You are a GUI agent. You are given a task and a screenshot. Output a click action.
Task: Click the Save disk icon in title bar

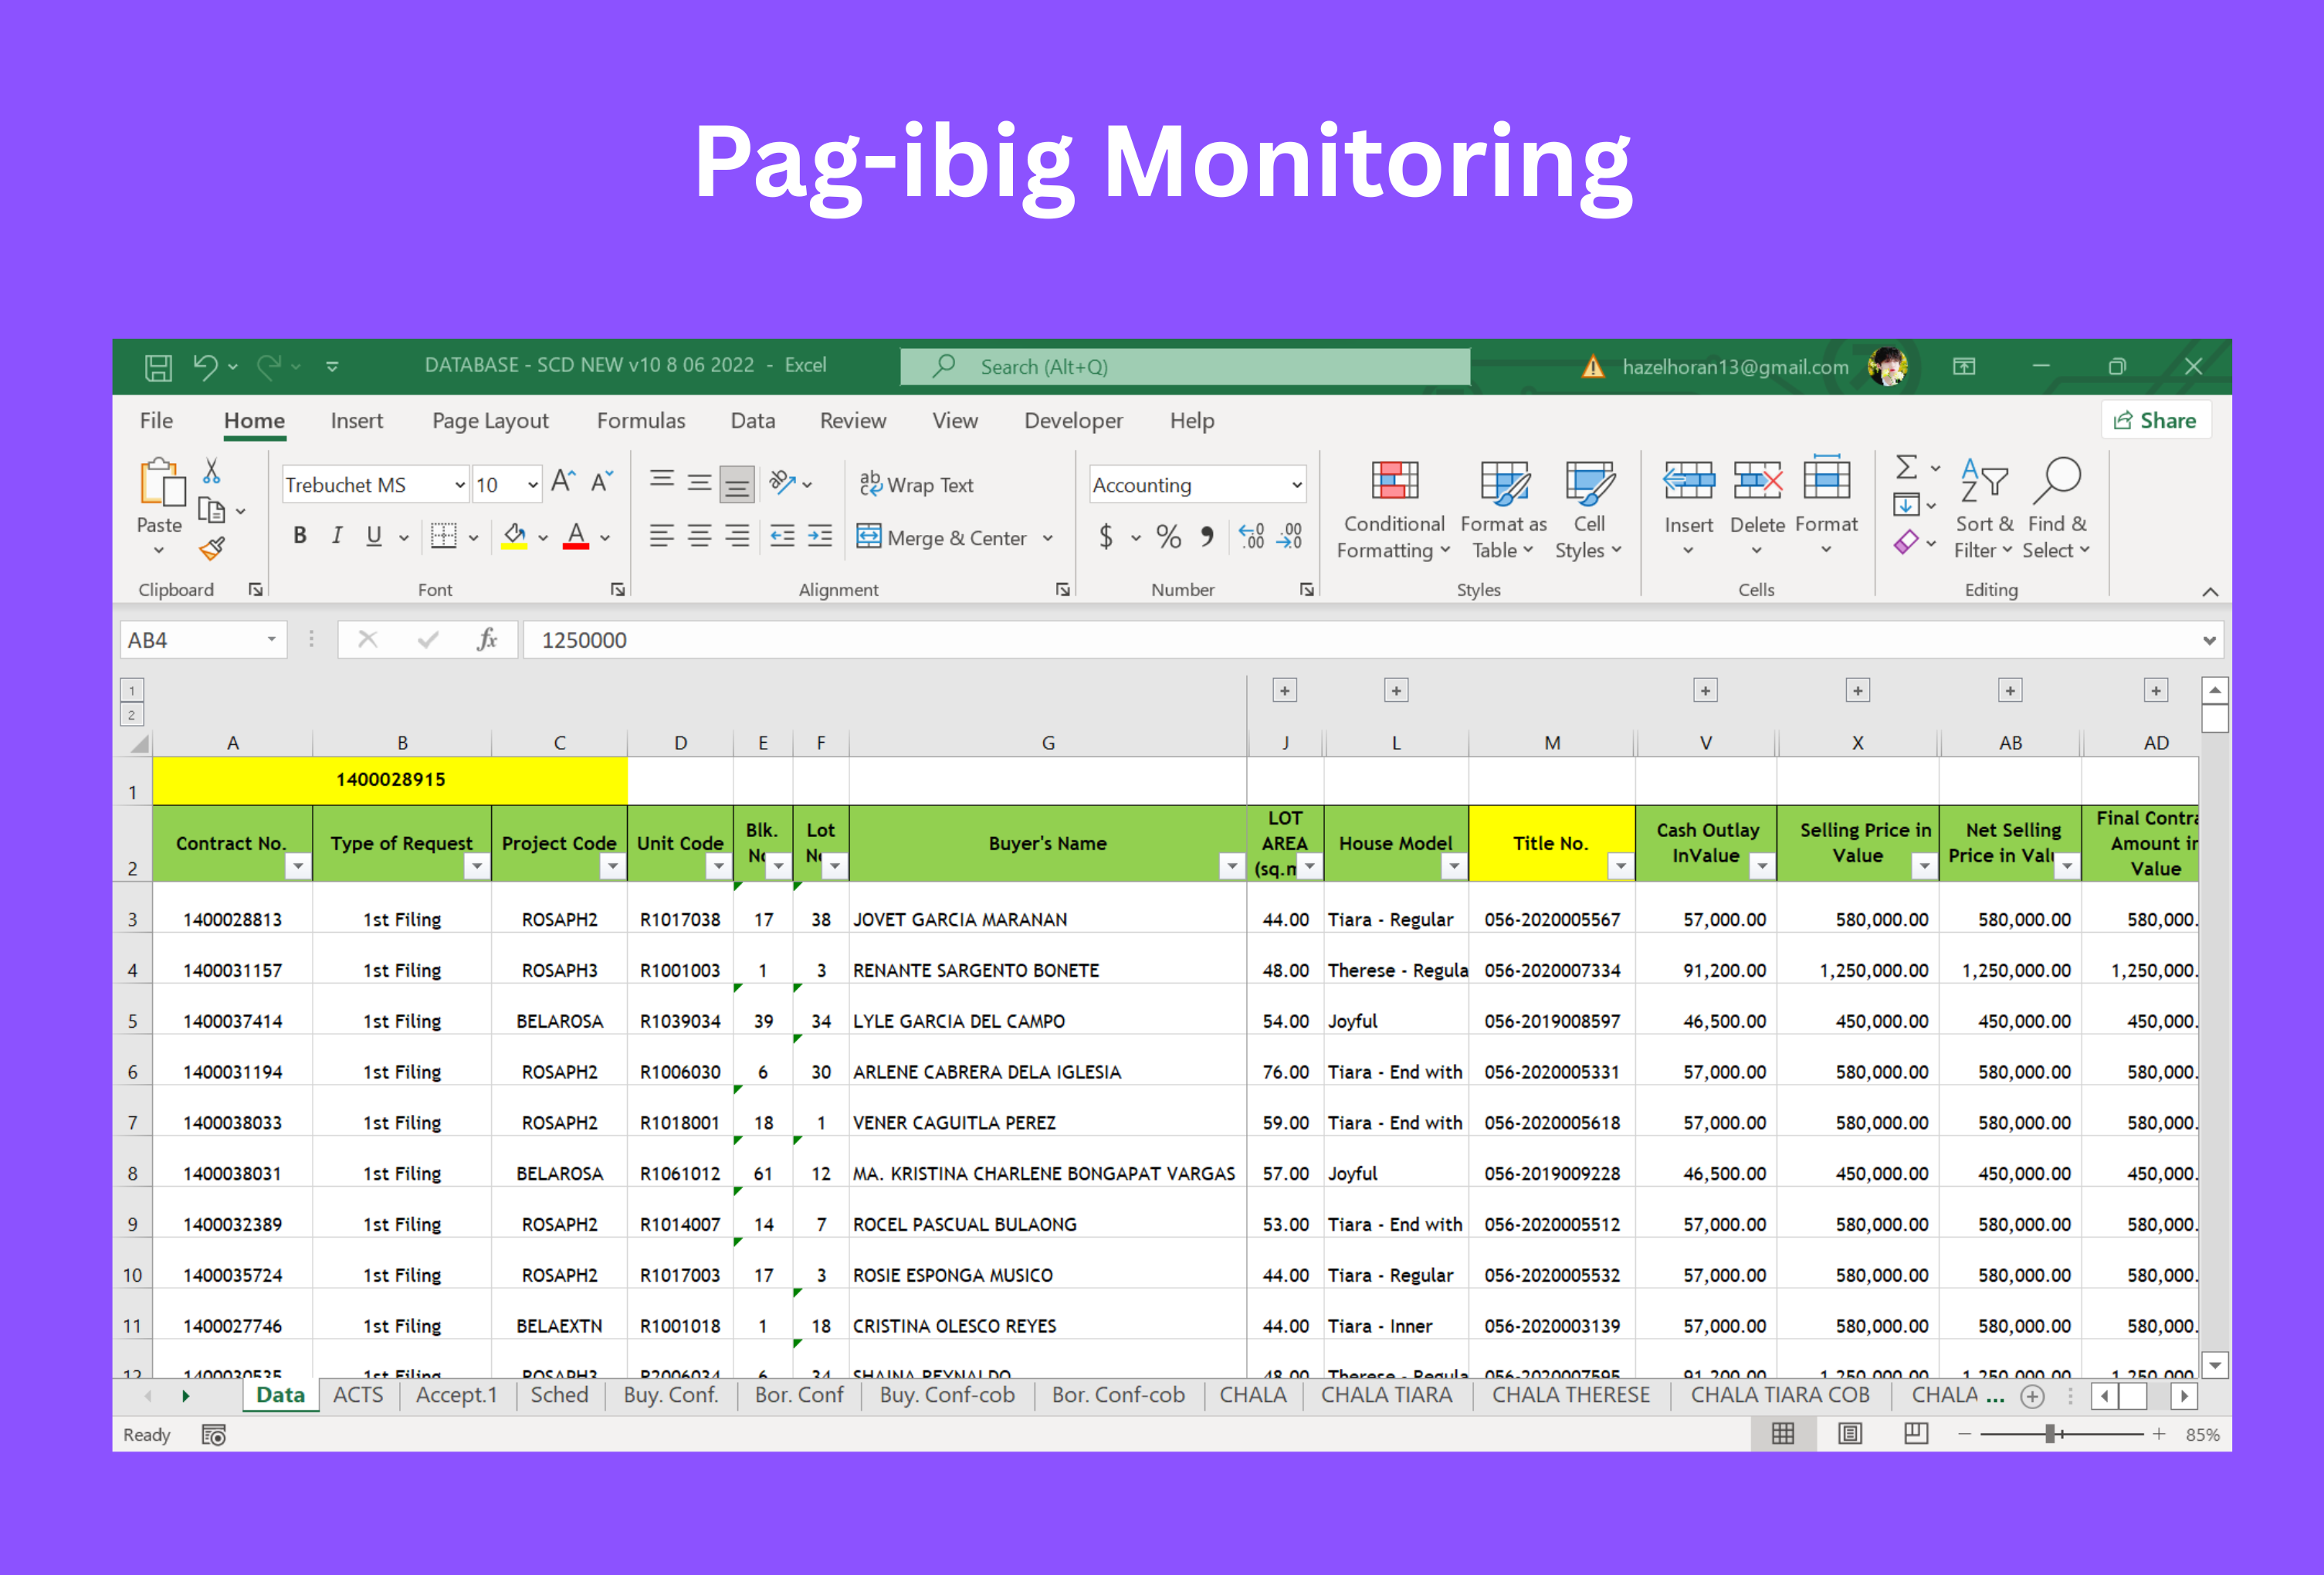pos(158,367)
